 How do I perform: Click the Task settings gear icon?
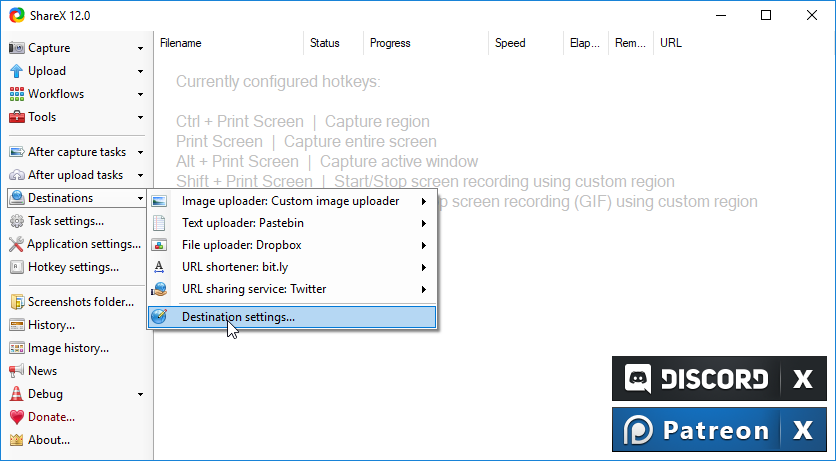pyautogui.click(x=17, y=221)
